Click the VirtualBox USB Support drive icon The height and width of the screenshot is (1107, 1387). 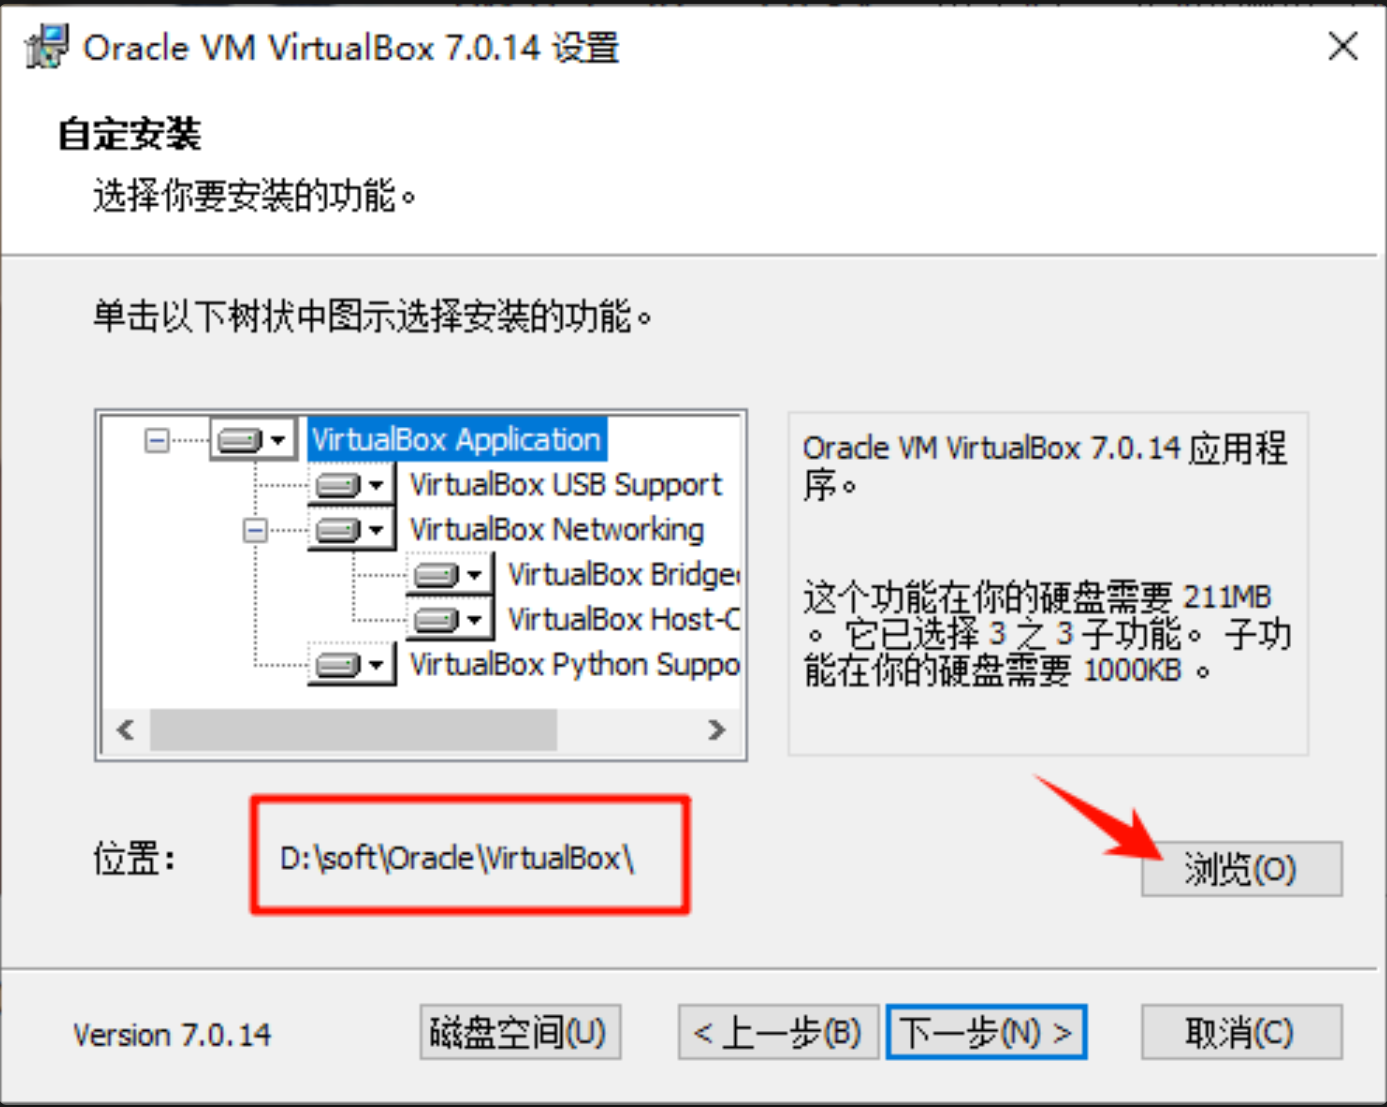(x=339, y=485)
